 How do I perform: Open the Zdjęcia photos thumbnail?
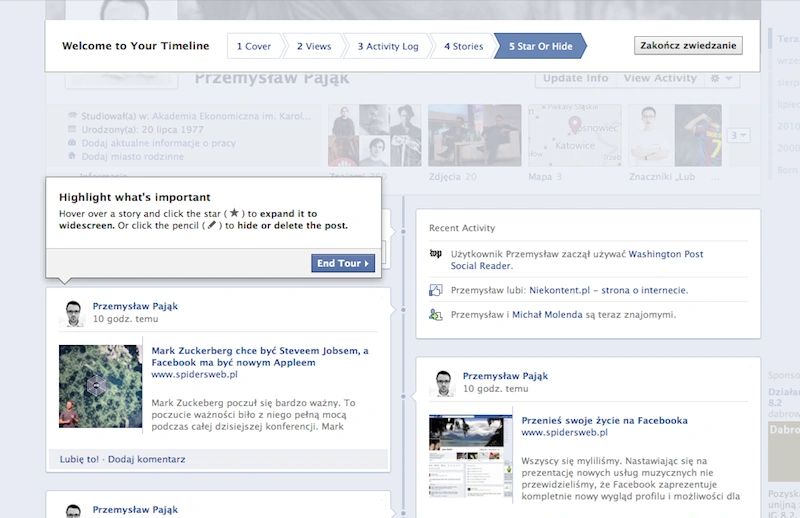point(474,135)
